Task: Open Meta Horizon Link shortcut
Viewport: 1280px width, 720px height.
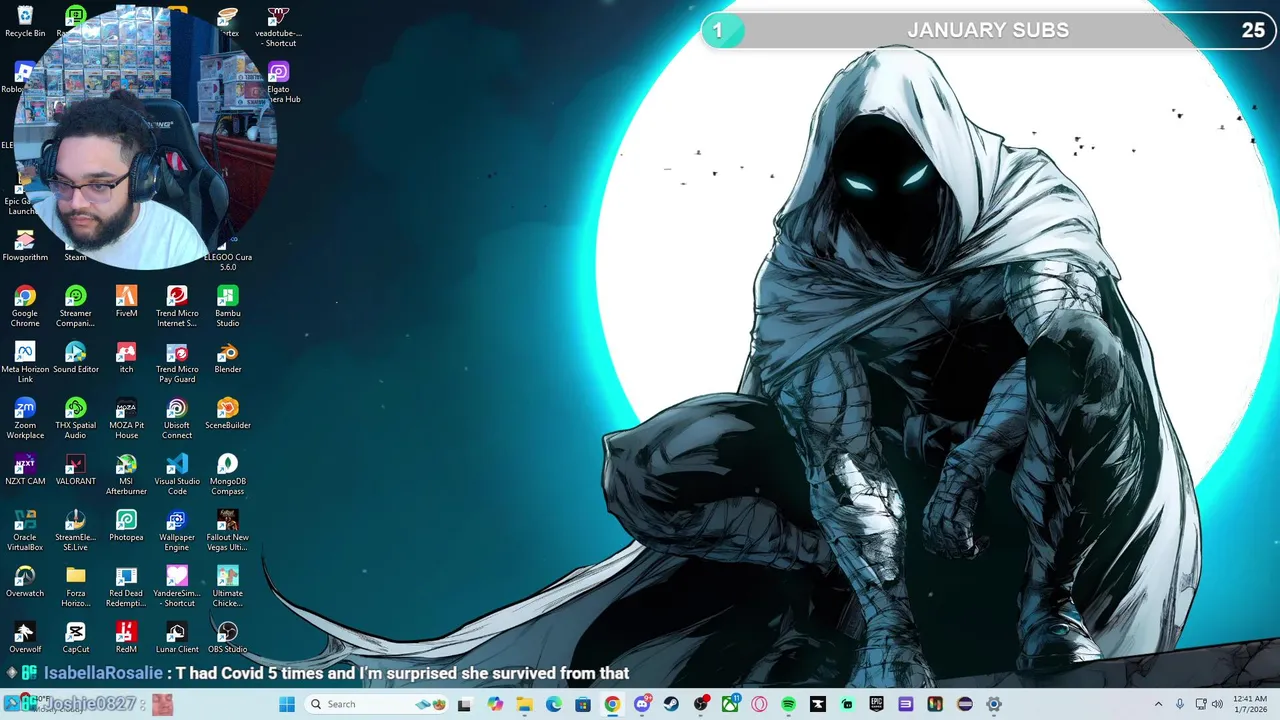Action: [x=25, y=362]
